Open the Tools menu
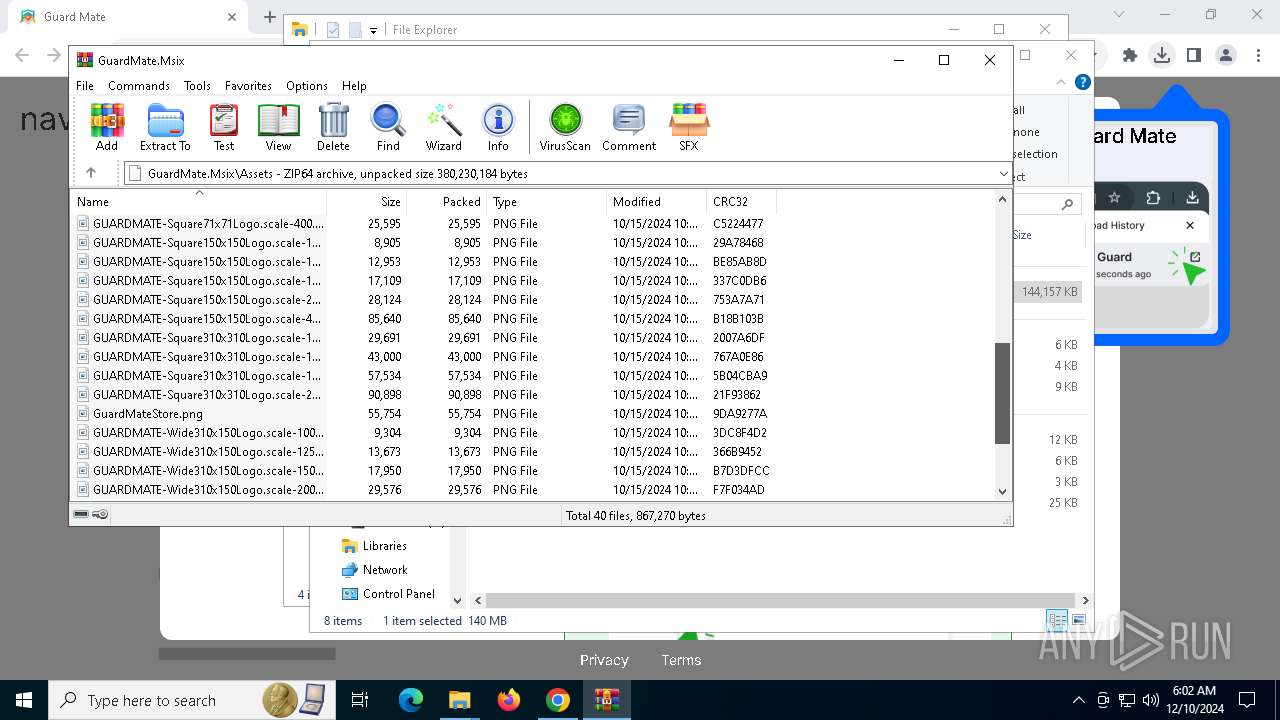Image resolution: width=1280 pixels, height=720 pixels. pos(197,86)
